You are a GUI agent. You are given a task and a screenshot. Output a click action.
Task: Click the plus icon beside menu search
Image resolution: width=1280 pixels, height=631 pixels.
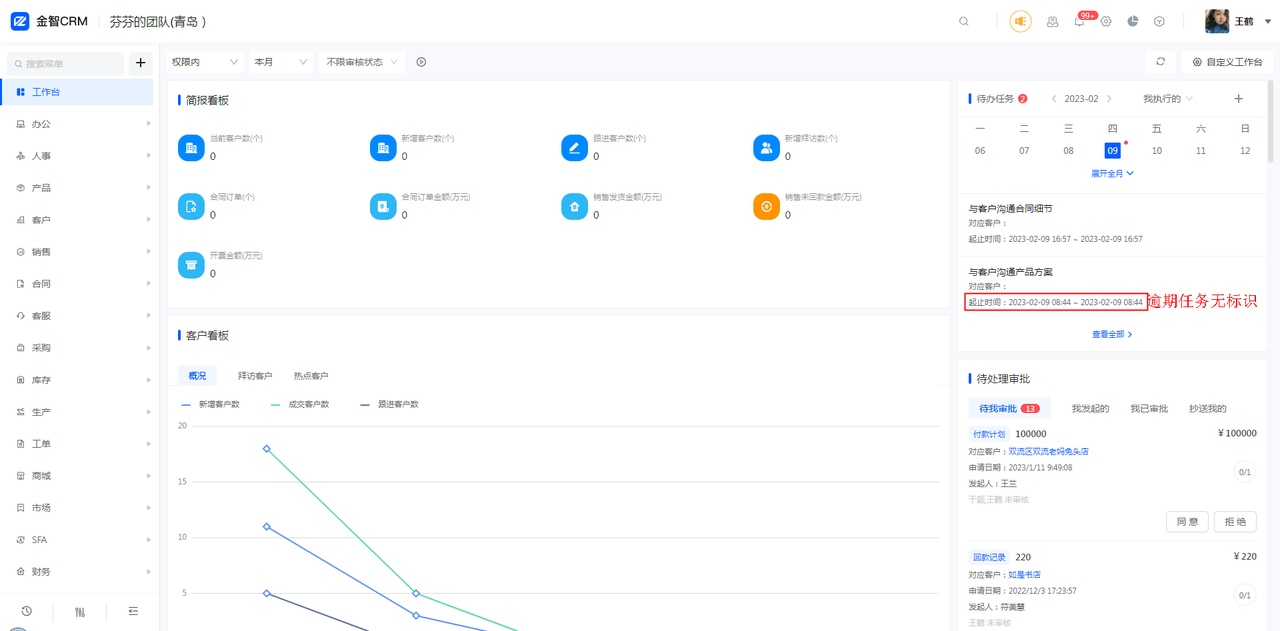pyautogui.click(x=140, y=63)
